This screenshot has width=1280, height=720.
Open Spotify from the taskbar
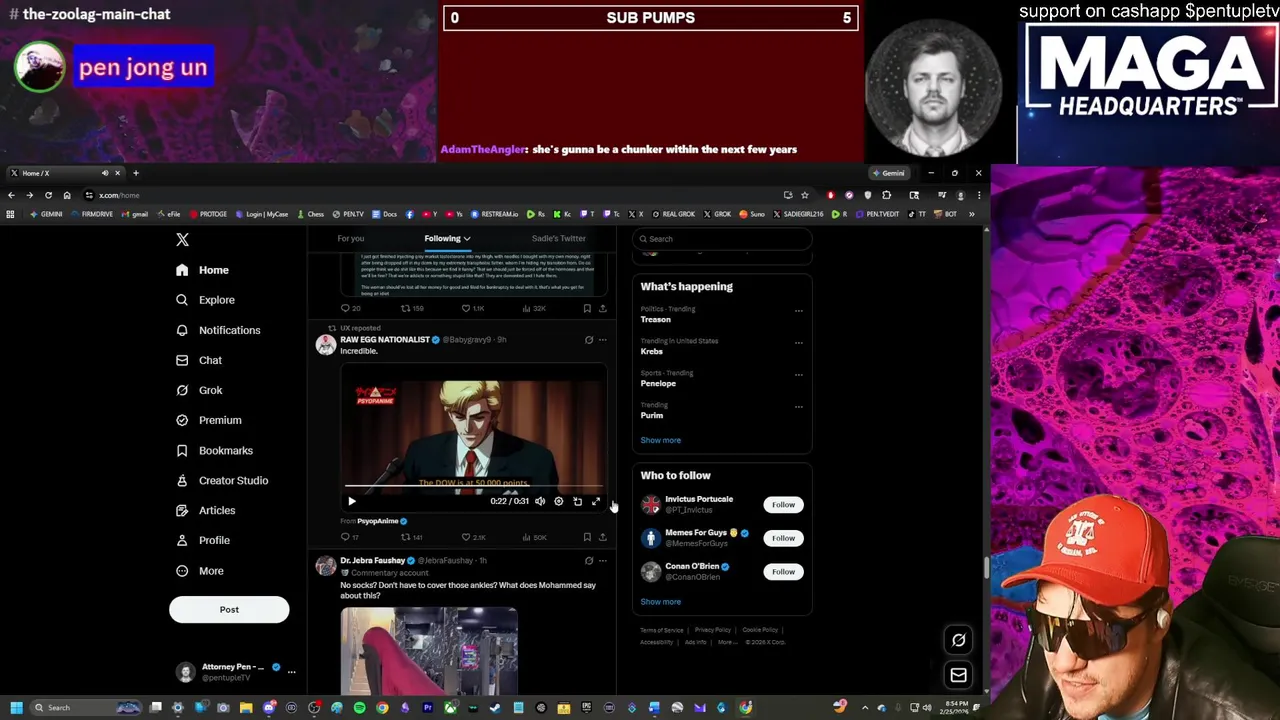tap(359, 708)
